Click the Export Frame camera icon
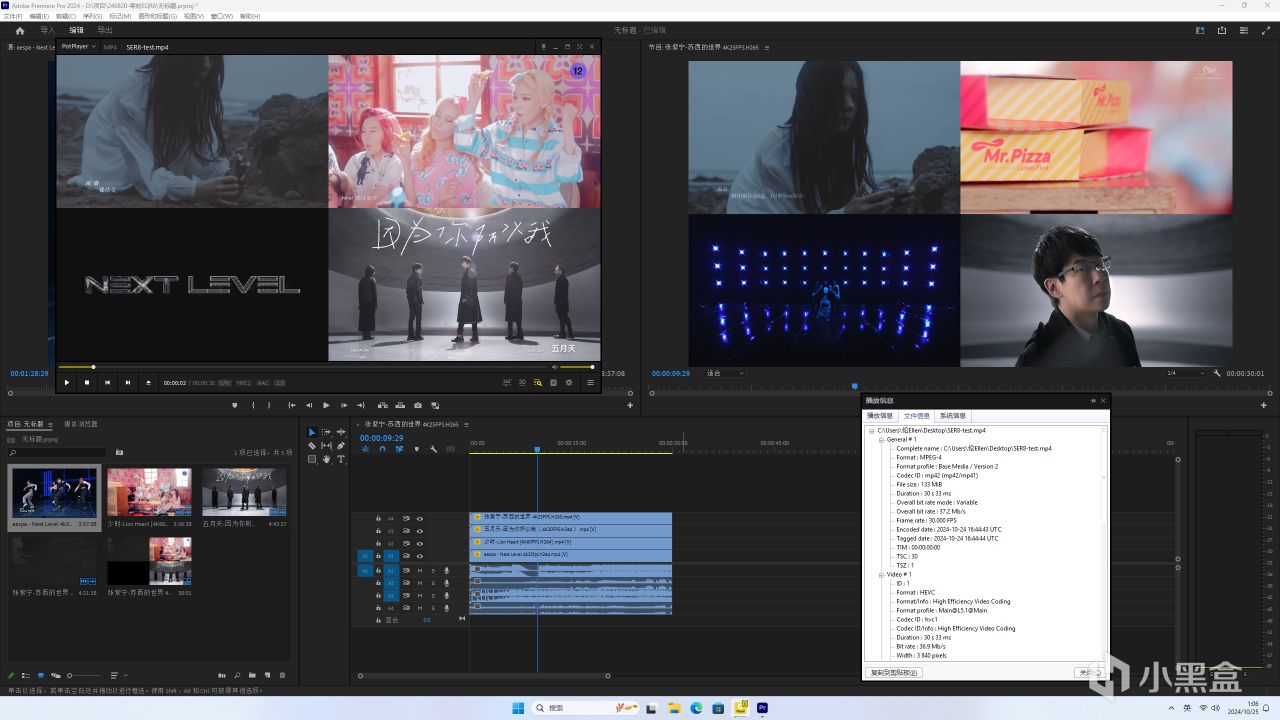 pyautogui.click(x=418, y=405)
